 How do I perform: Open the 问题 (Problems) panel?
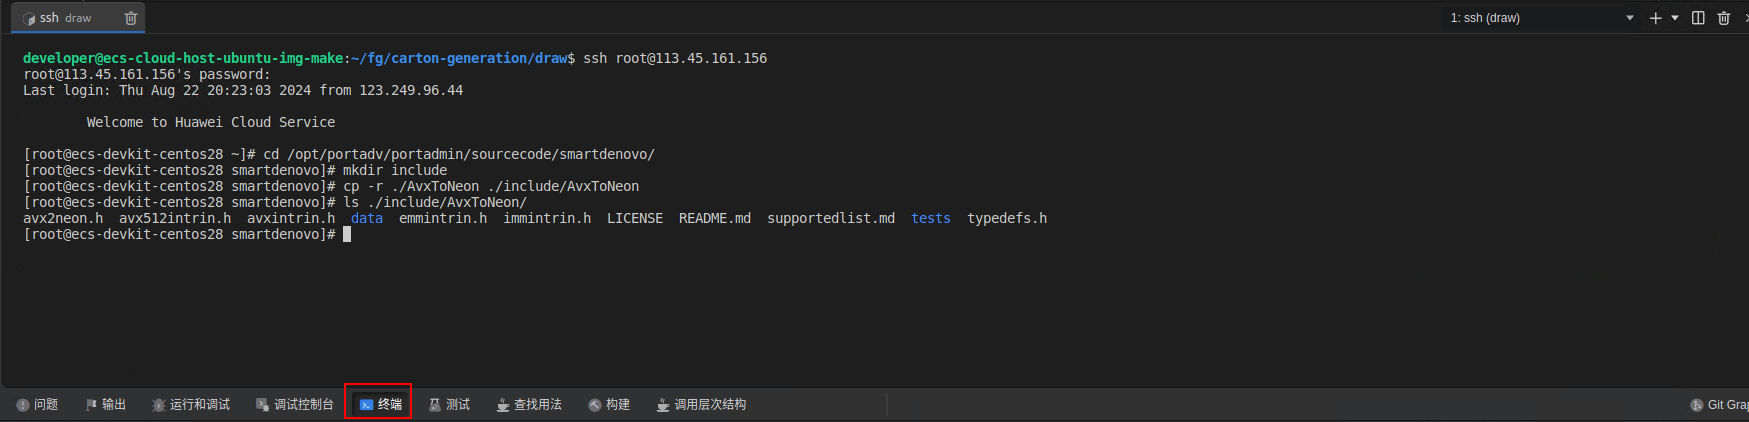coord(38,405)
